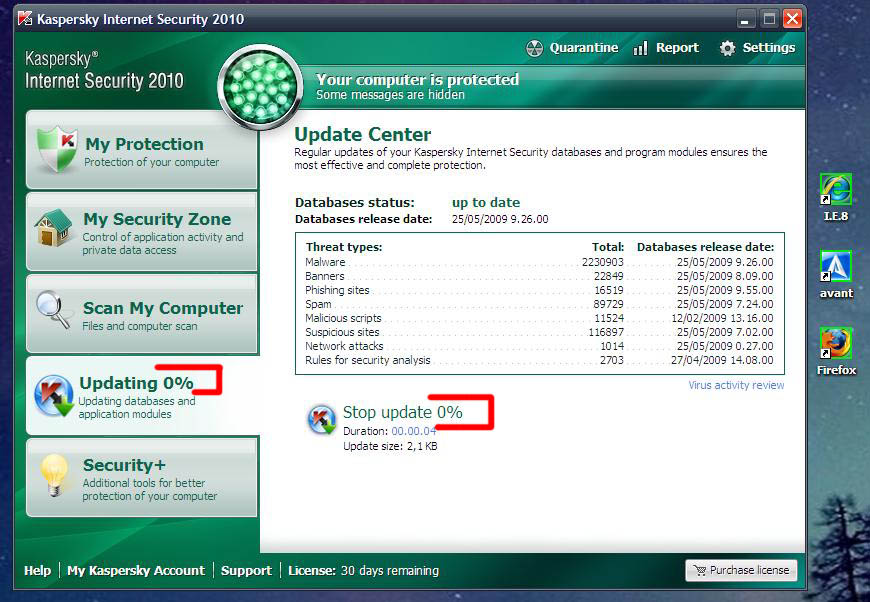870x602 pixels.
Task: Click 'Some messages are hidden' text
Action: click(x=391, y=95)
